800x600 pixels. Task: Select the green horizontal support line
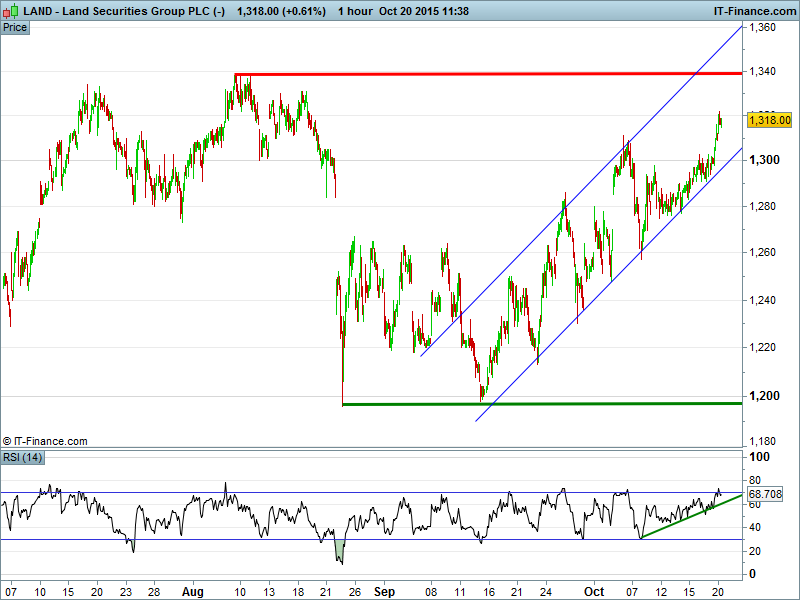540,404
